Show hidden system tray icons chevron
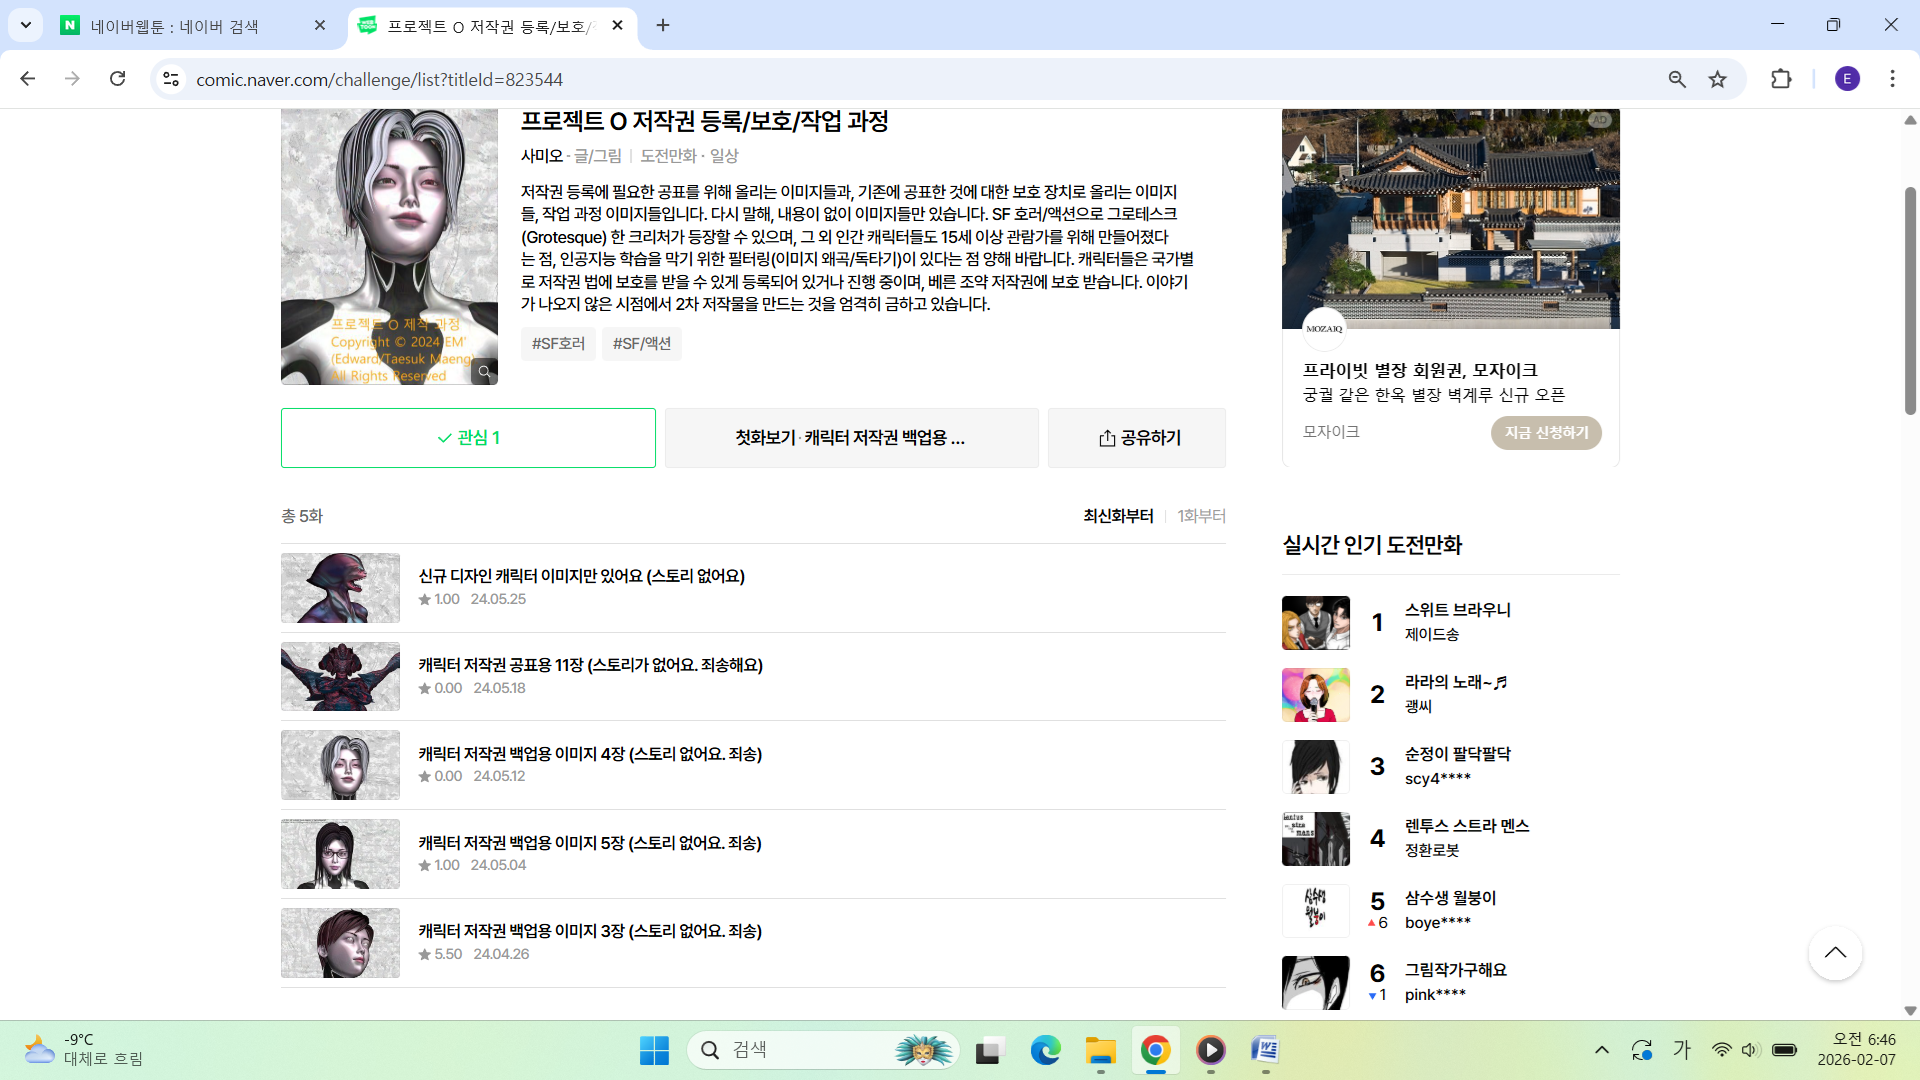Screen dimensions: 1920x1080 [1601, 1050]
